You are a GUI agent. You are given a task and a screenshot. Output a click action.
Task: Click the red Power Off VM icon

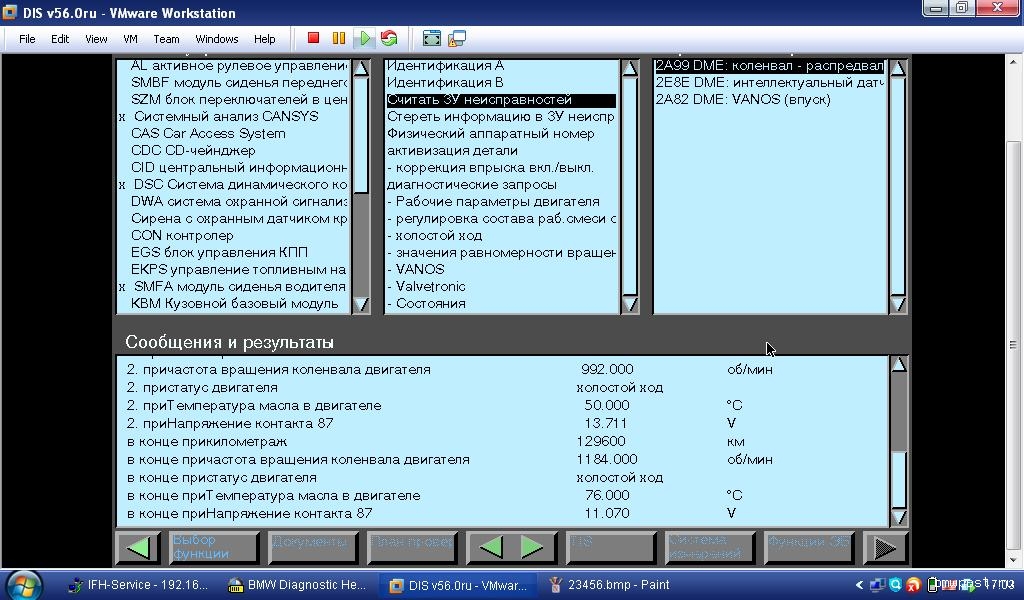point(313,38)
